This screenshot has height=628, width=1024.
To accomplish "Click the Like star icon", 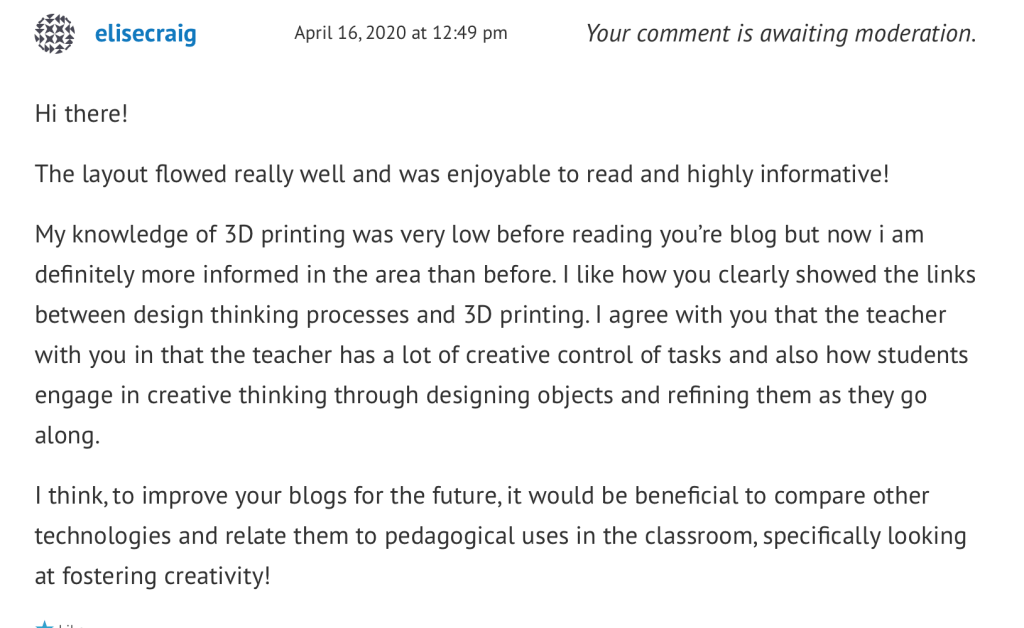I will pos(44,625).
